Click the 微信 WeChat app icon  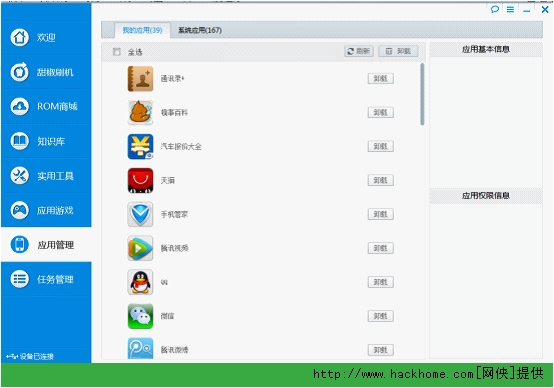[140, 316]
